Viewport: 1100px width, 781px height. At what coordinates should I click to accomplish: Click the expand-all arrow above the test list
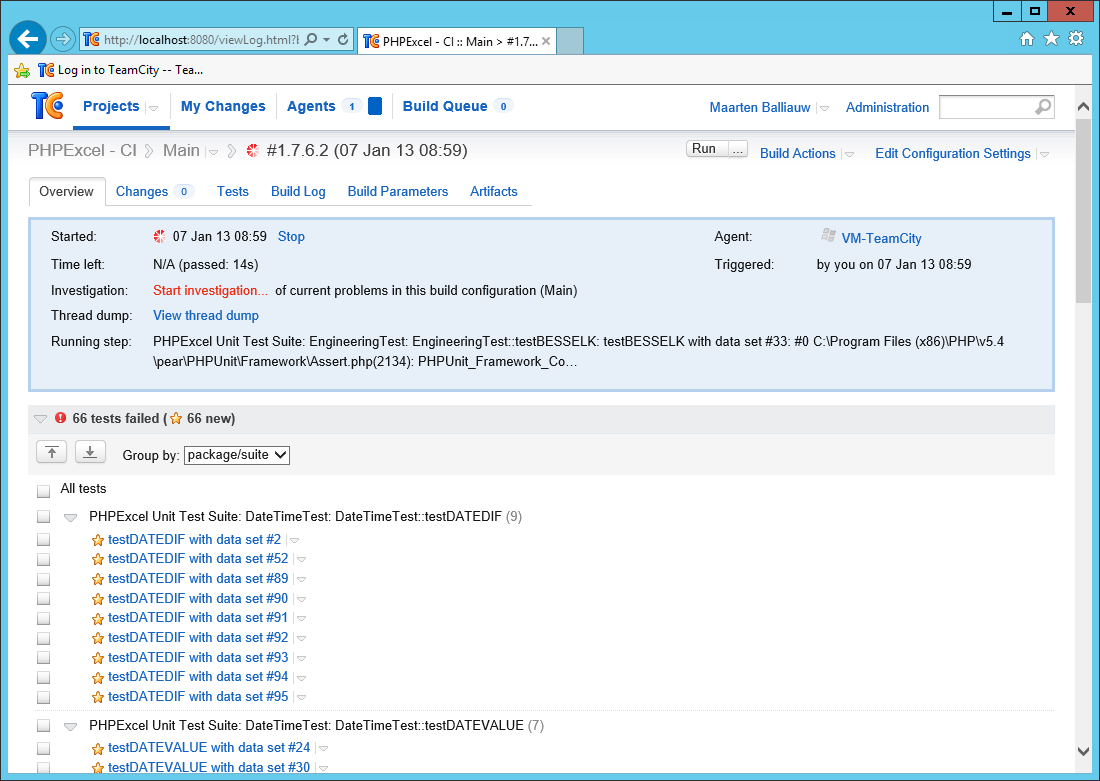coord(90,452)
